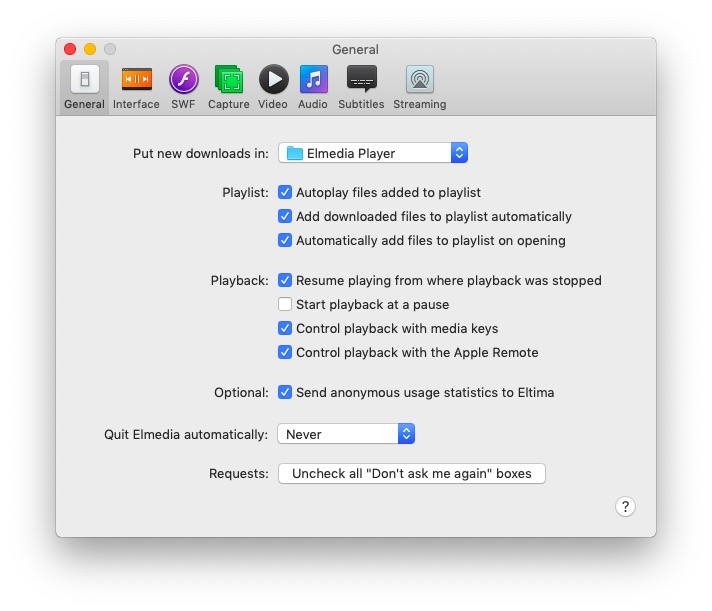Click Uncheck all "Don't ask me again" boxes

coord(411,473)
